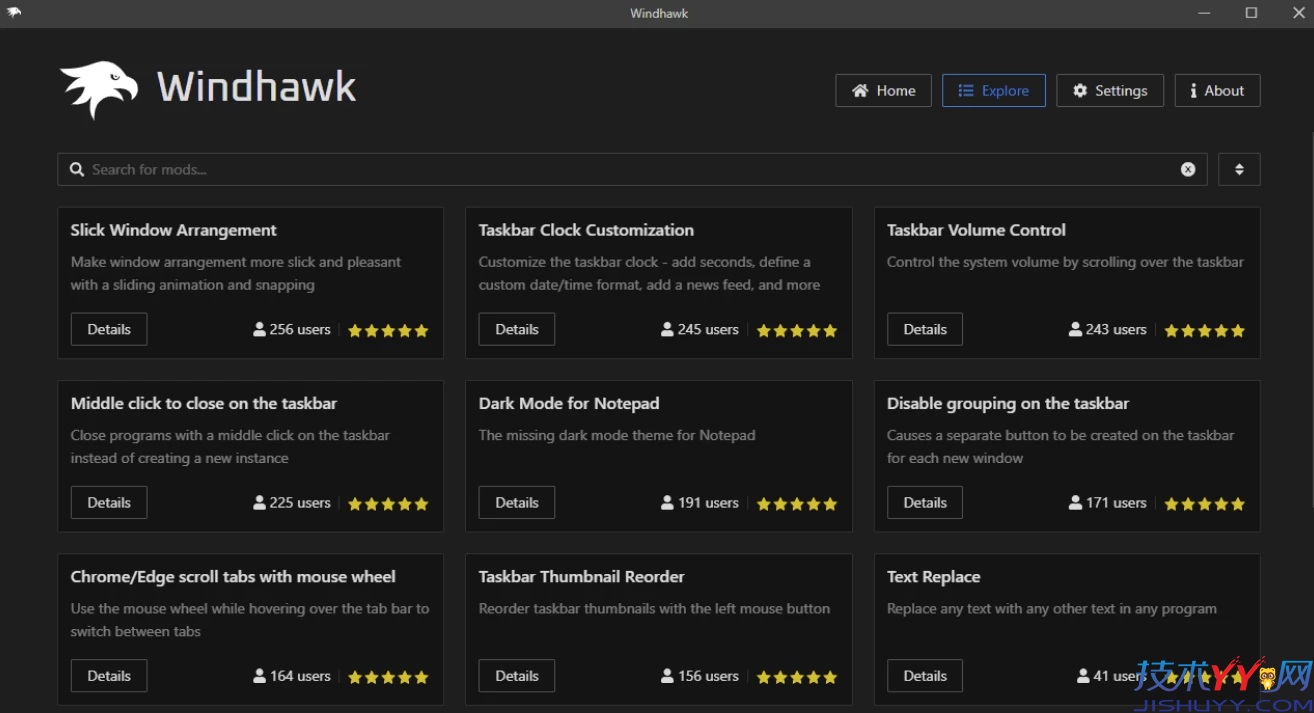Click the clear search (x) icon
The height and width of the screenshot is (713, 1314).
(x=1188, y=169)
